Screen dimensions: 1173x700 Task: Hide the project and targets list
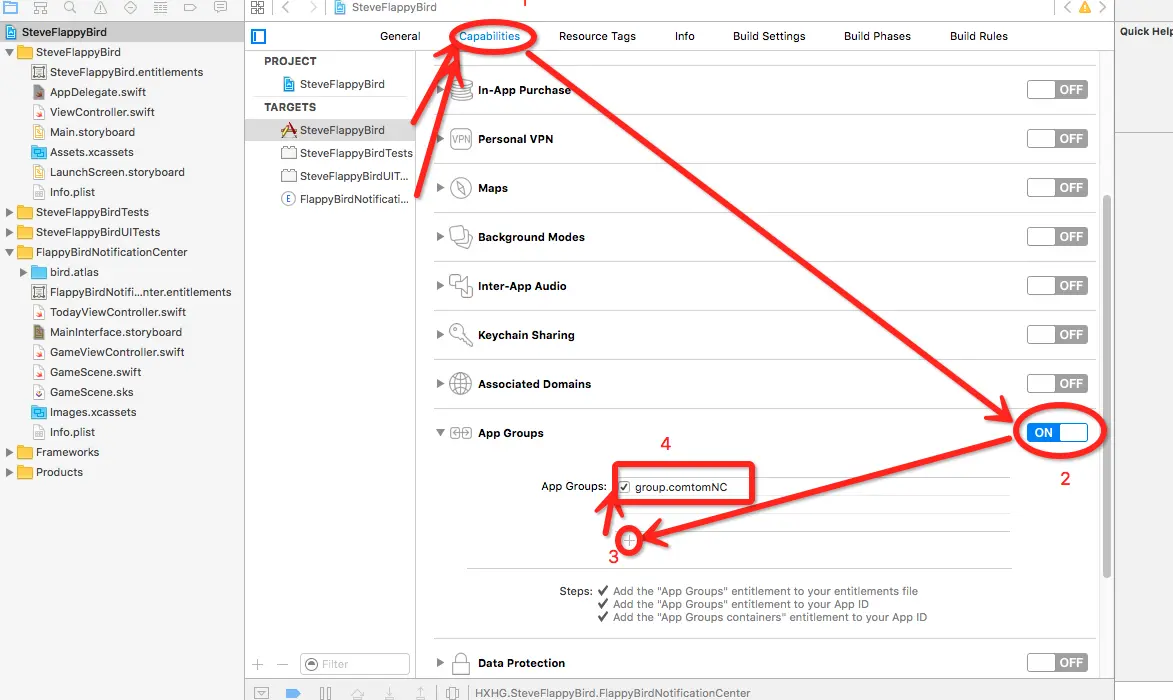click(259, 36)
